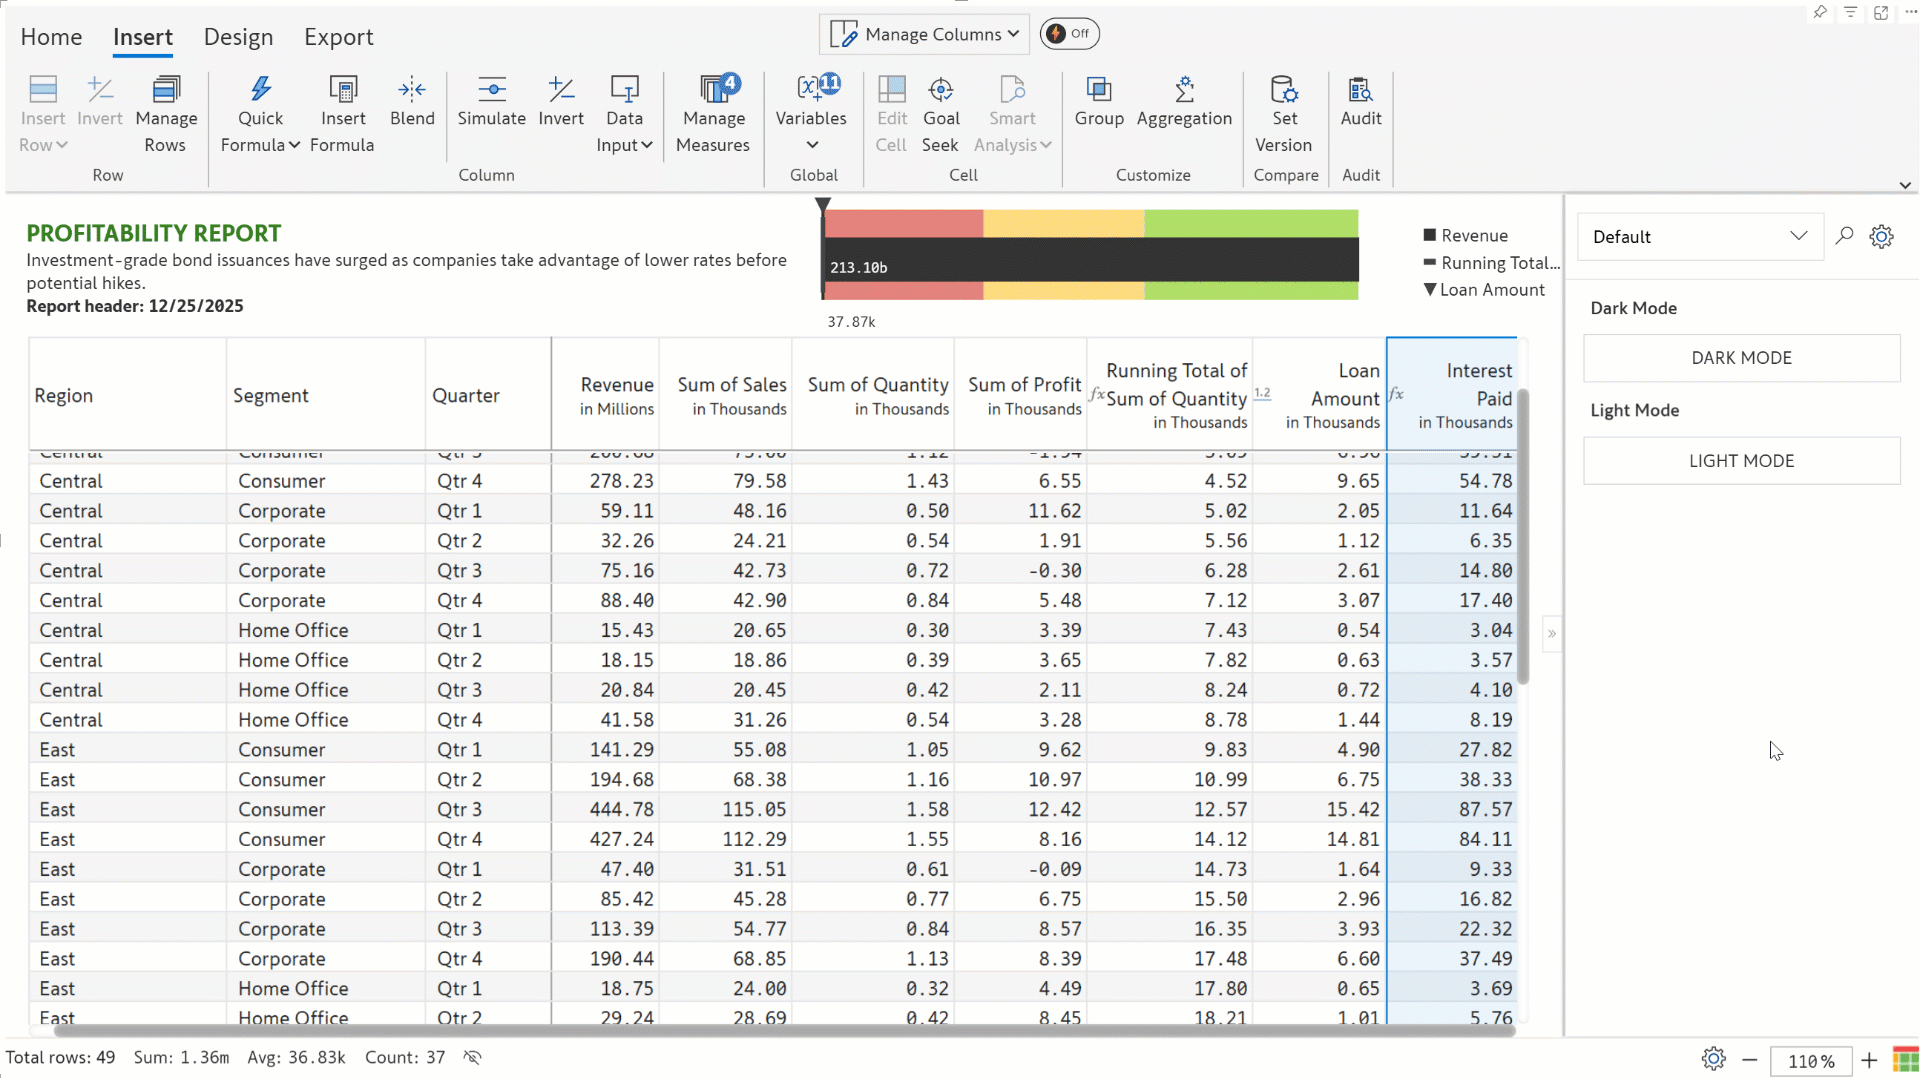Image resolution: width=1920 pixels, height=1078 pixels.
Task: Click the LIGHT MODE button
Action: (x=1740, y=461)
